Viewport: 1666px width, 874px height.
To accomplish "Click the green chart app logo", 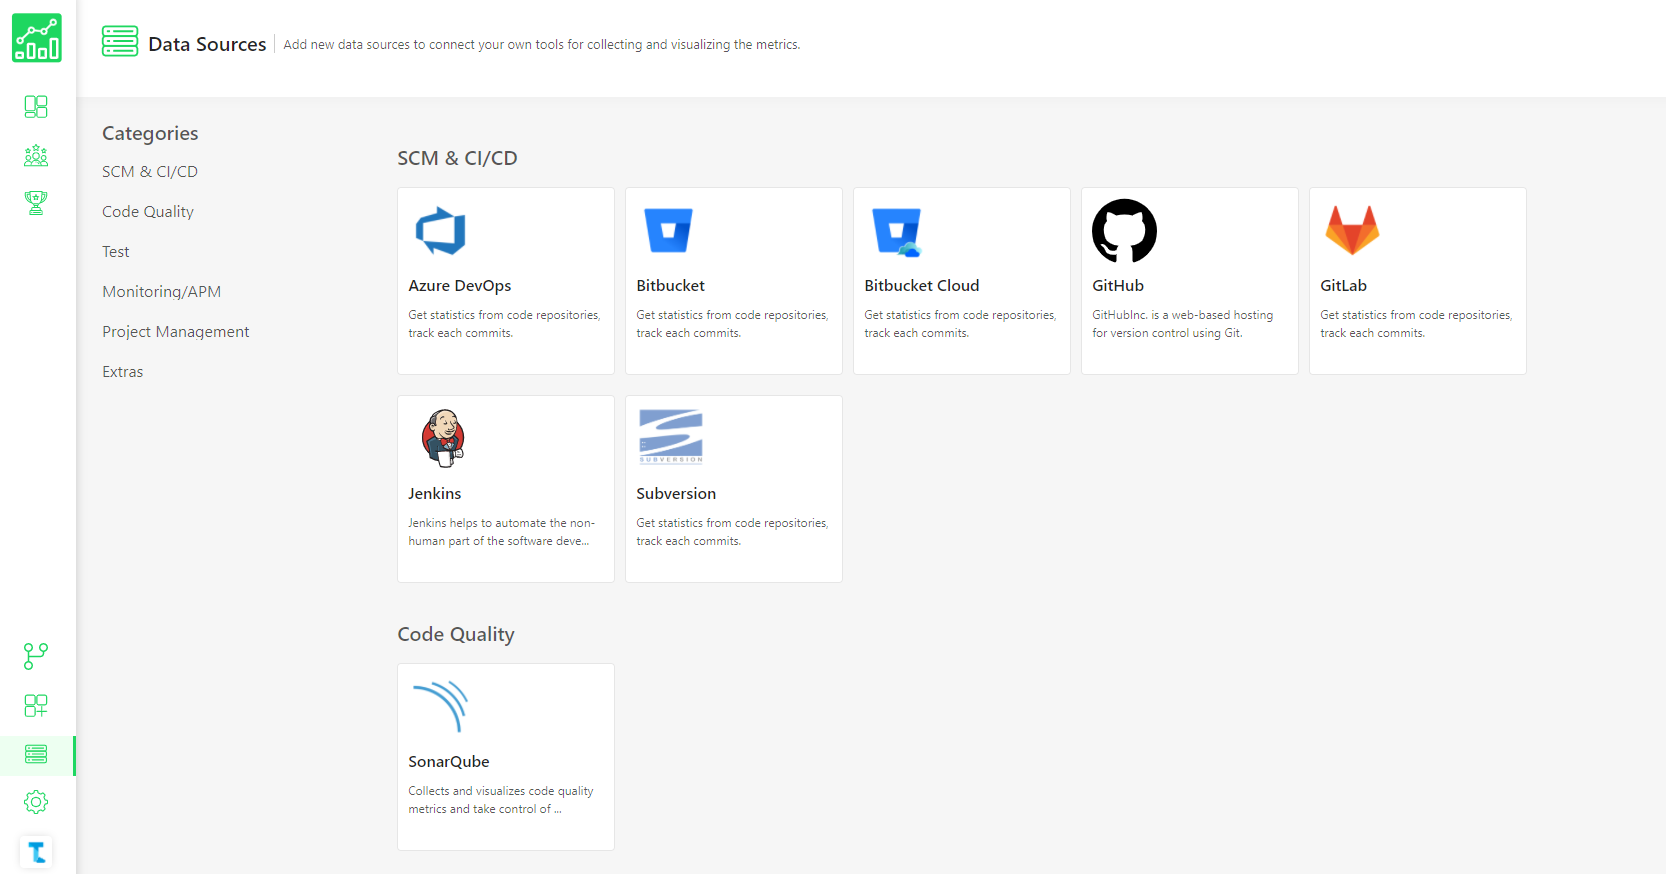I will (37, 38).
